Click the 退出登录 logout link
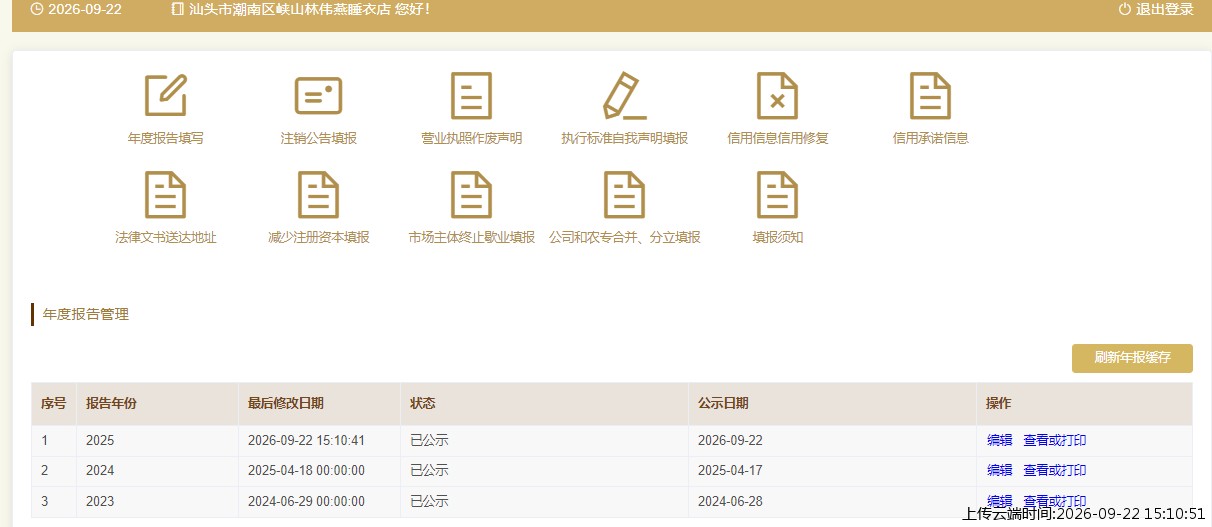The width and height of the screenshot is (1212, 527). pyautogui.click(x=1165, y=9)
